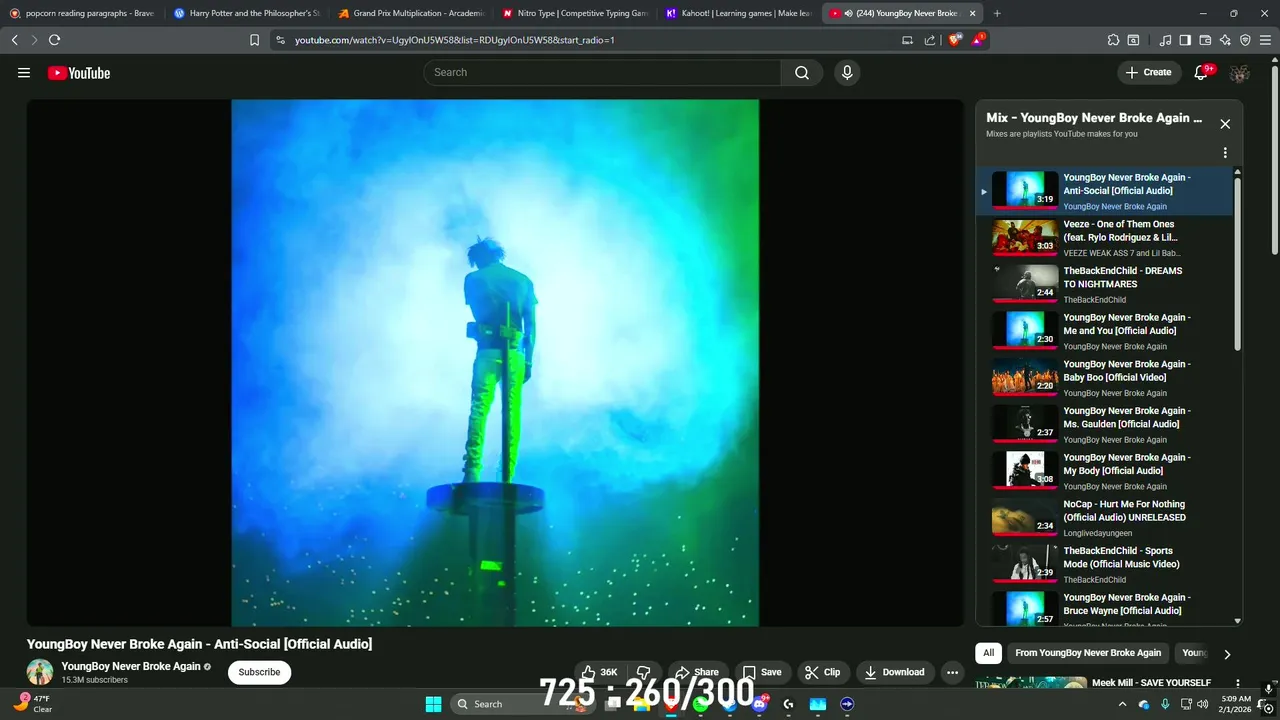Open the media control music note icon
The image size is (1280, 720).
[x=1165, y=40]
